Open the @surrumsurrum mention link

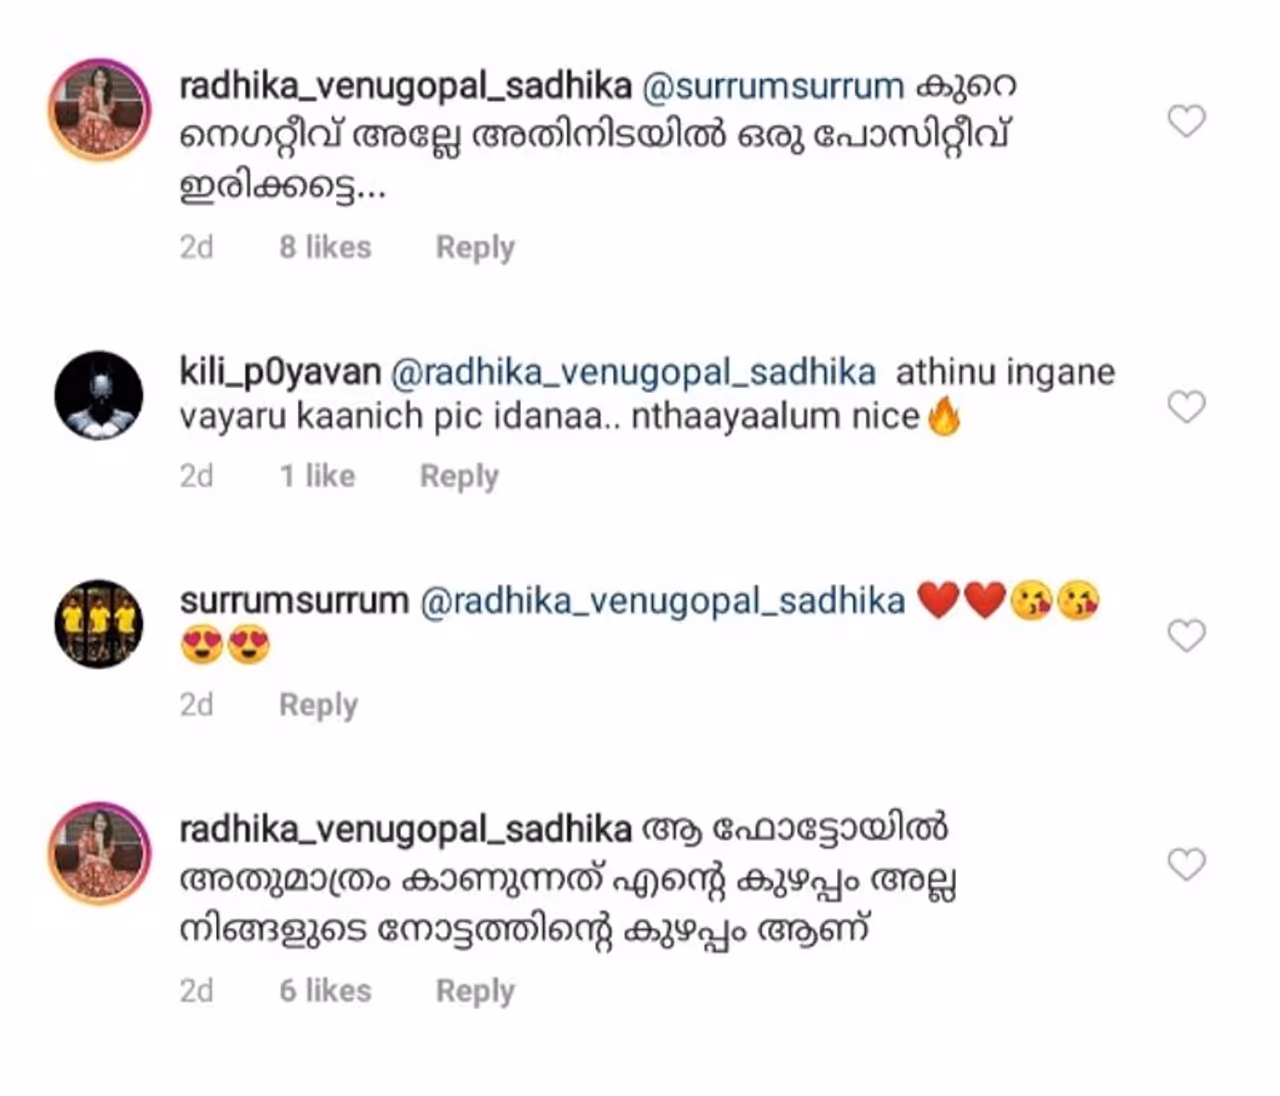(772, 87)
